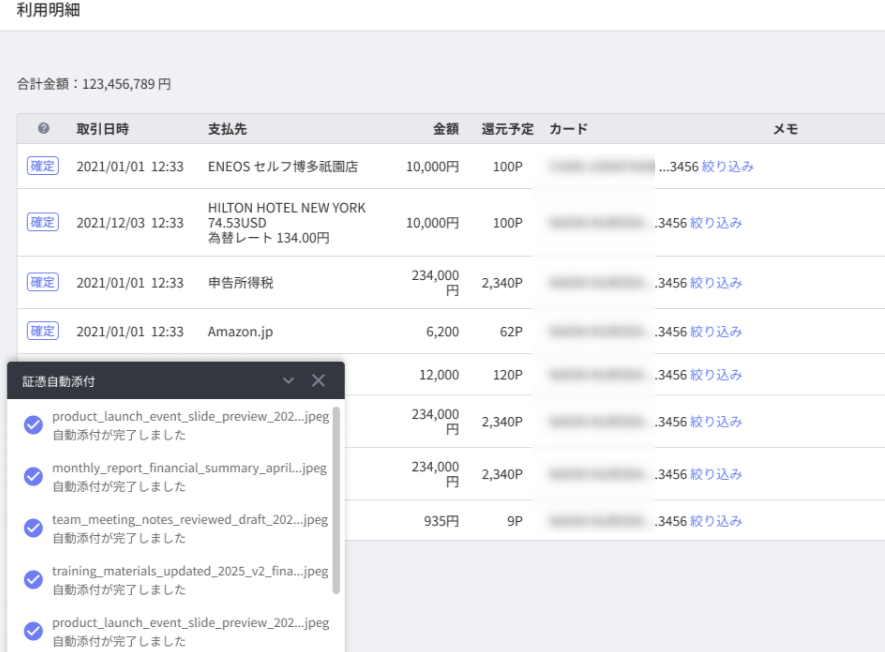Click the 確定 badge on ENEOS row

click(43, 166)
